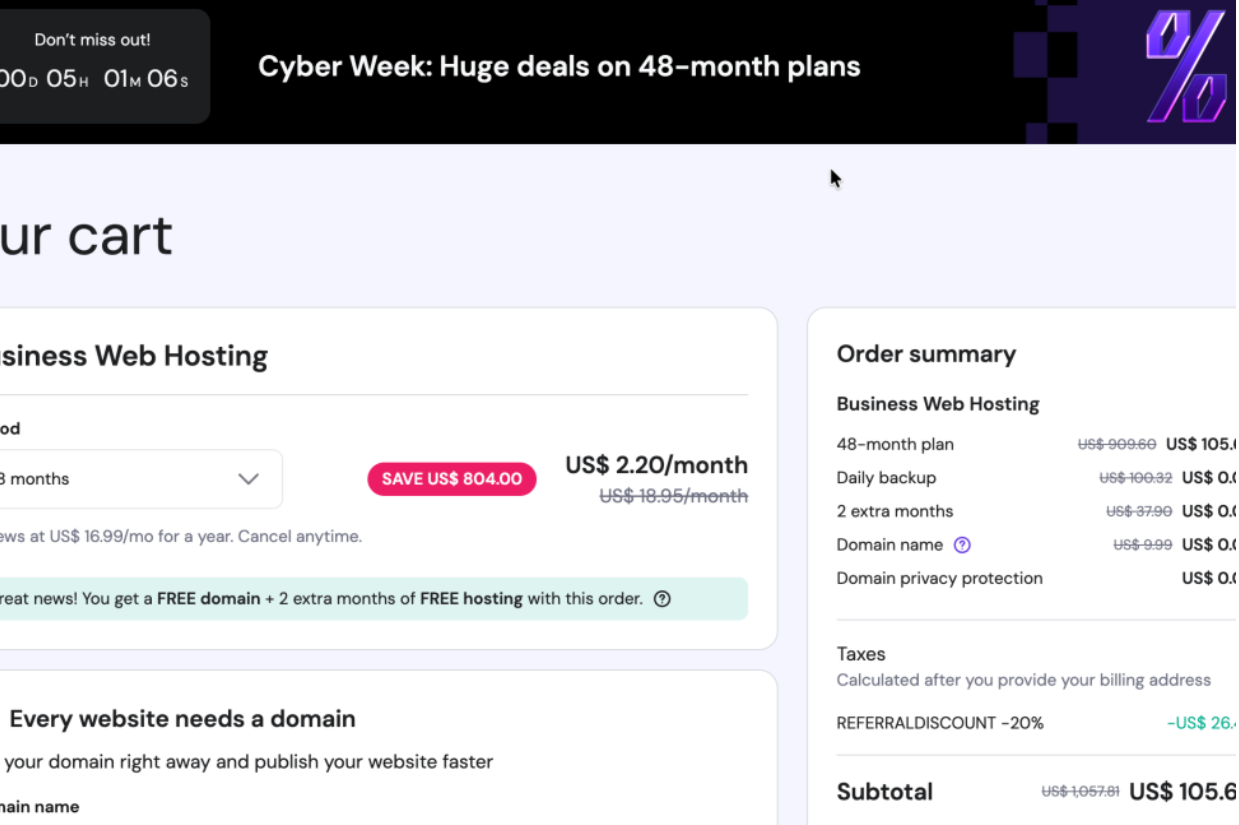Click the renewal notice mentioning US$ 16.99/mo
The width and height of the screenshot is (1239, 825).
[180, 537]
